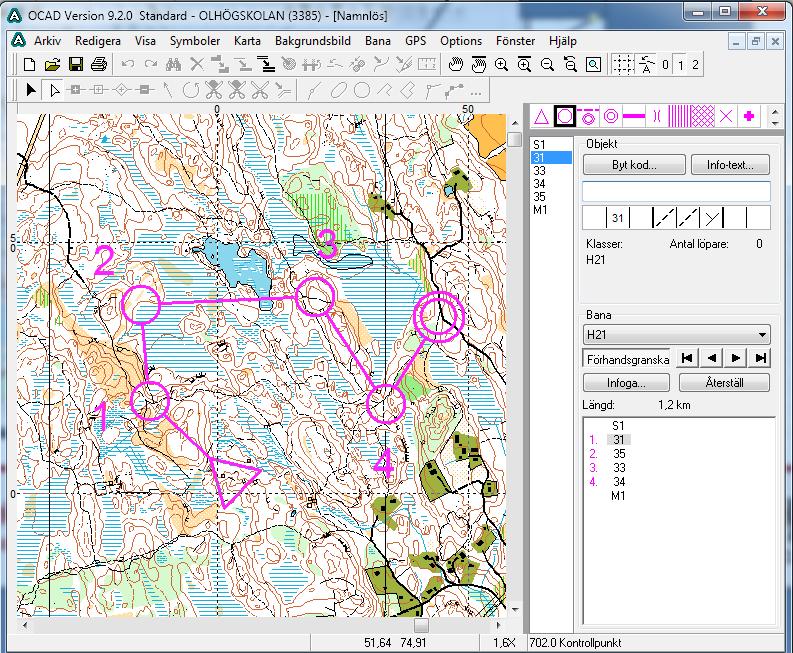
Task: Select M1 in the course sequence list
Action: click(618, 496)
